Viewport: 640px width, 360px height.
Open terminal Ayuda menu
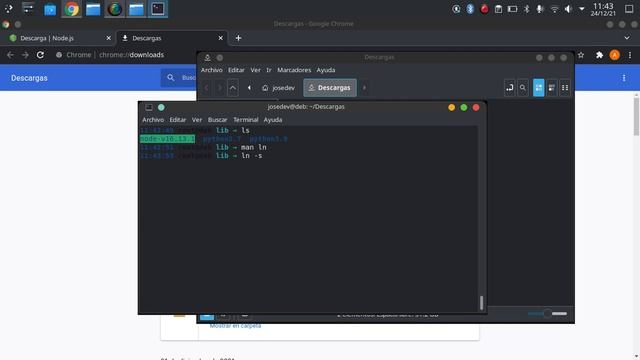pos(273,120)
